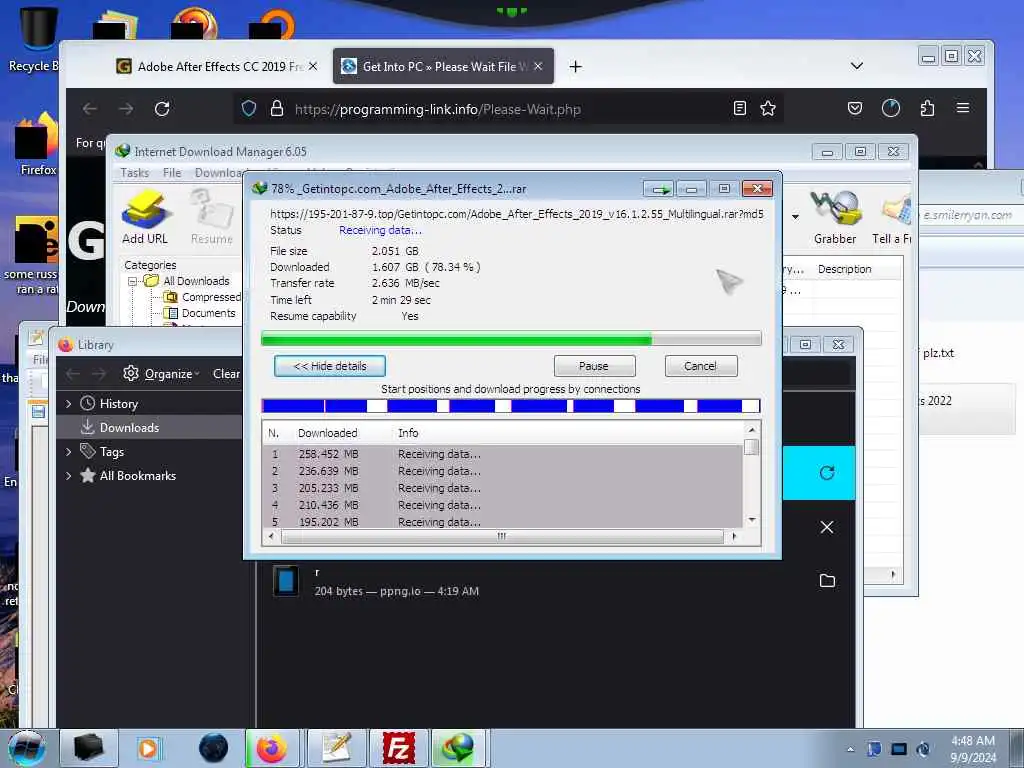Screen dimensions: 1024x768
Task: Click the horizontal scrollbar in connections list
Action: (x=502, y=537)
